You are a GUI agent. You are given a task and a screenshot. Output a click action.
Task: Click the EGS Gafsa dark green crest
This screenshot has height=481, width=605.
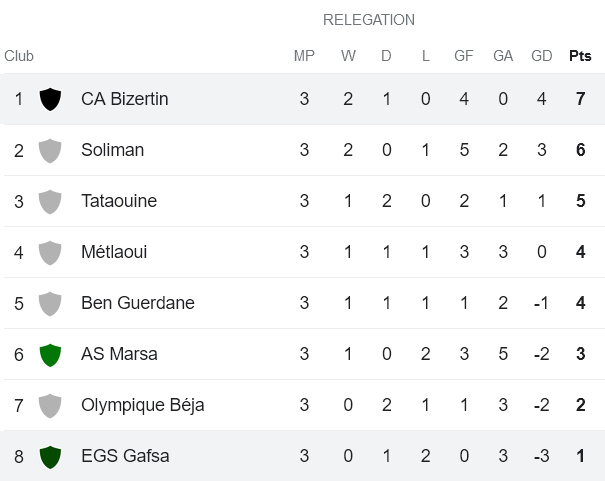point(50,456)
